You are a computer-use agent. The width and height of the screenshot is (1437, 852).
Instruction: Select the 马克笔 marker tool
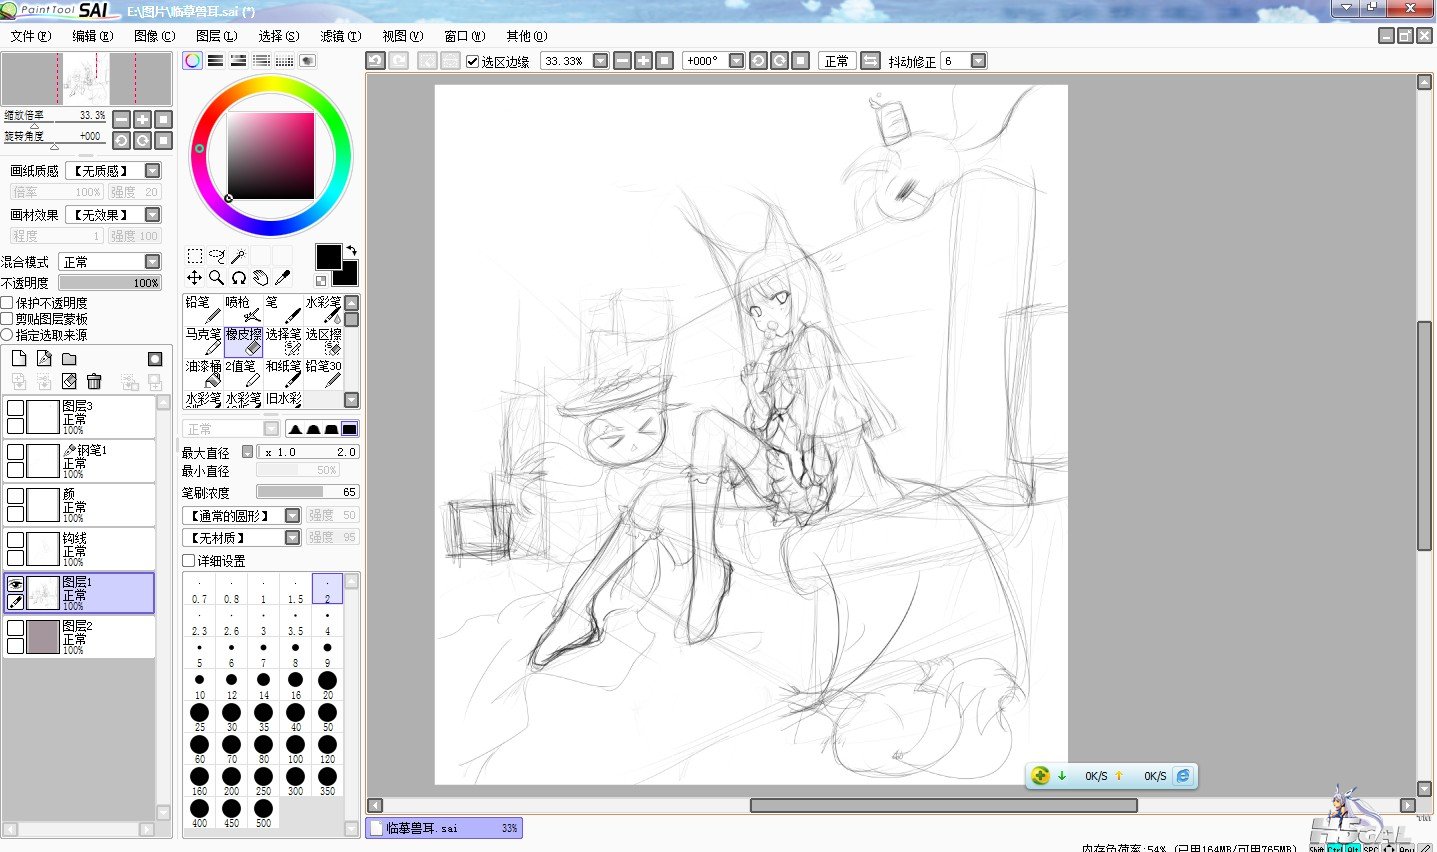tap(203, 342)
